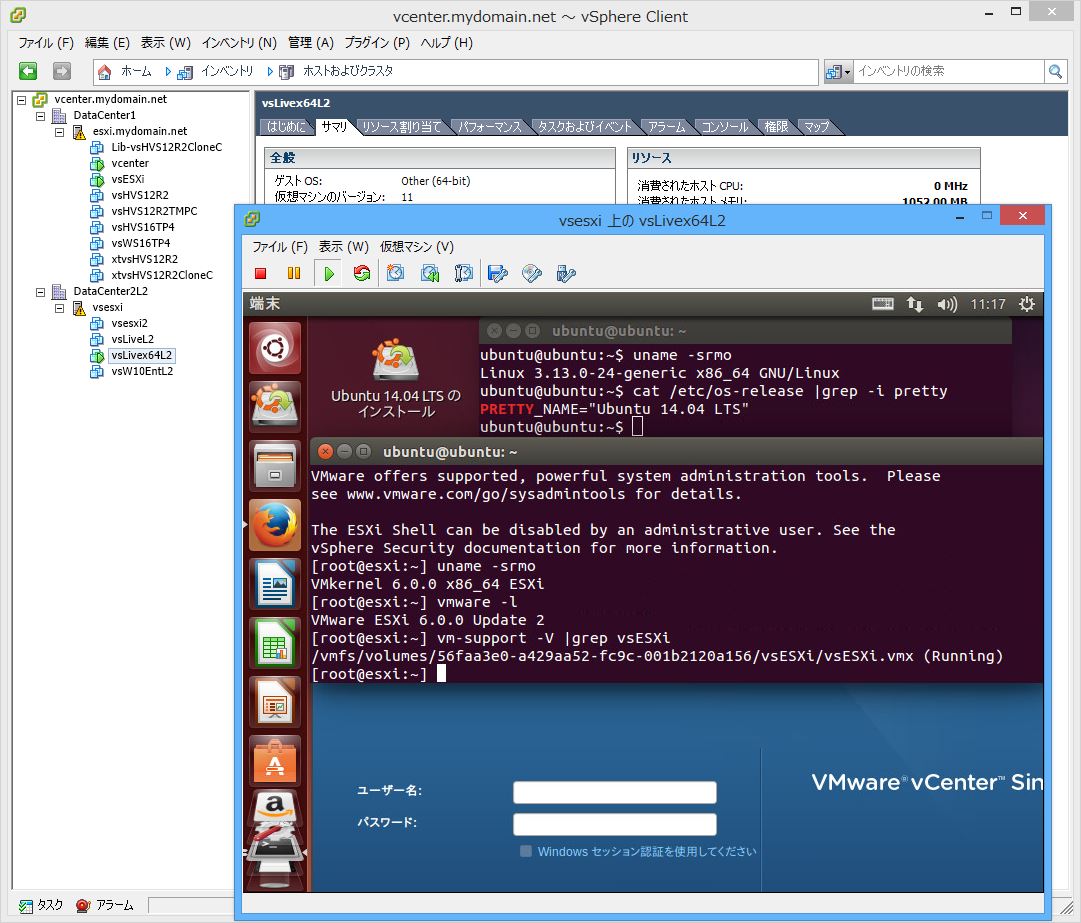Open the Snapshot Manager icon

click(463, 274)
